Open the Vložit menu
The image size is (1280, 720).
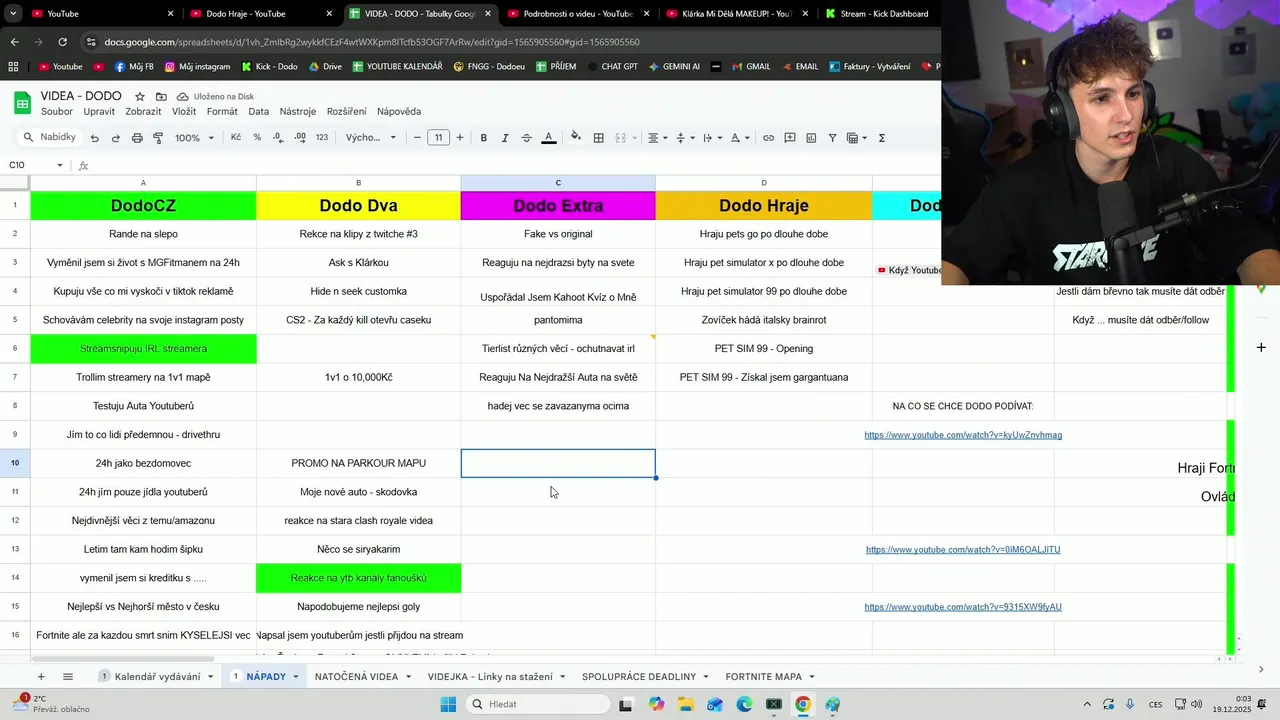tap(184, 111)
